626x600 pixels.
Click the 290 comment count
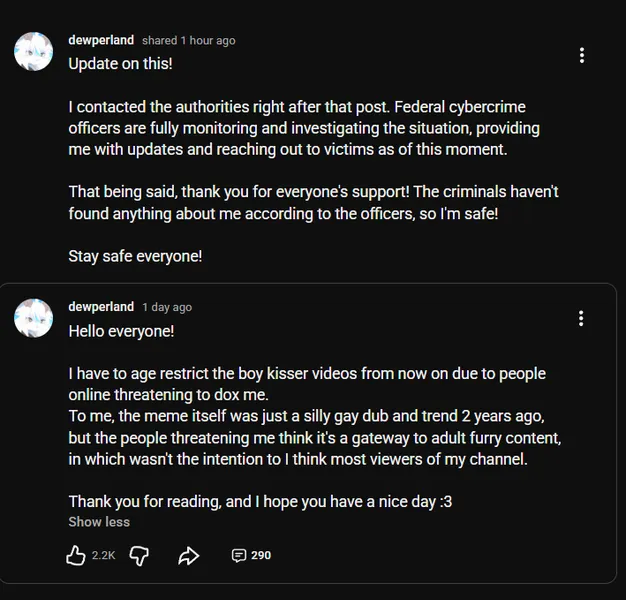pos(261,555)
